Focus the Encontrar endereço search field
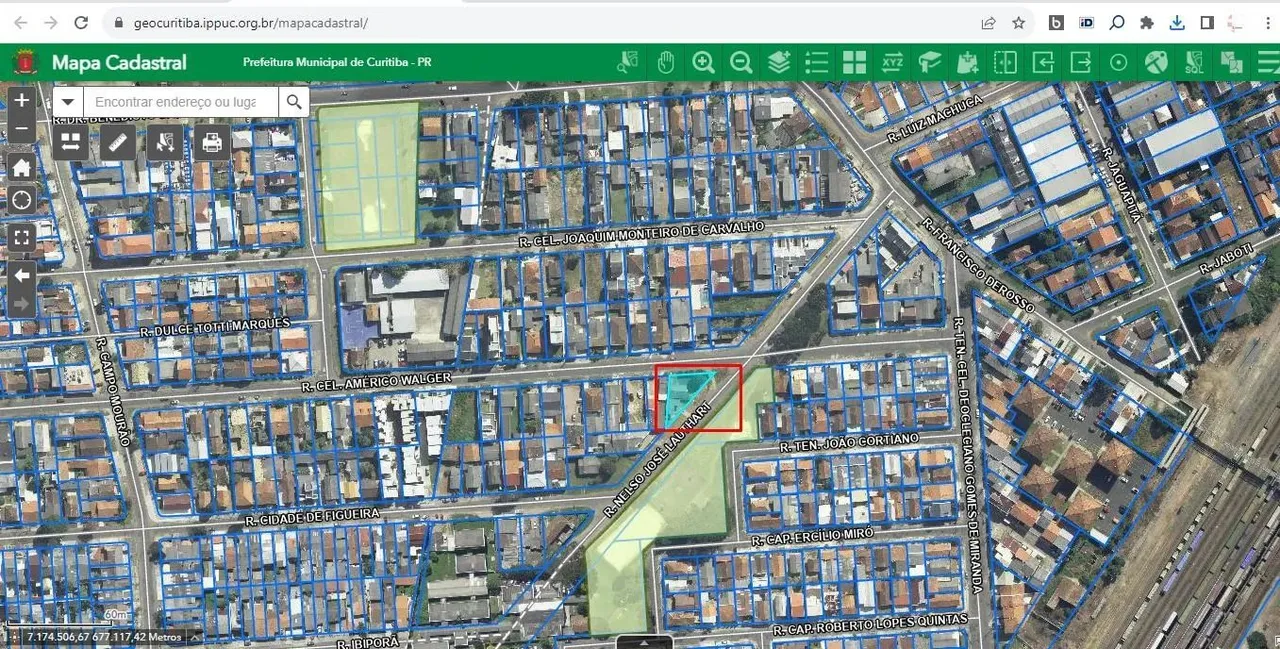Viewport: 1280px width, 649px height. 180,102
